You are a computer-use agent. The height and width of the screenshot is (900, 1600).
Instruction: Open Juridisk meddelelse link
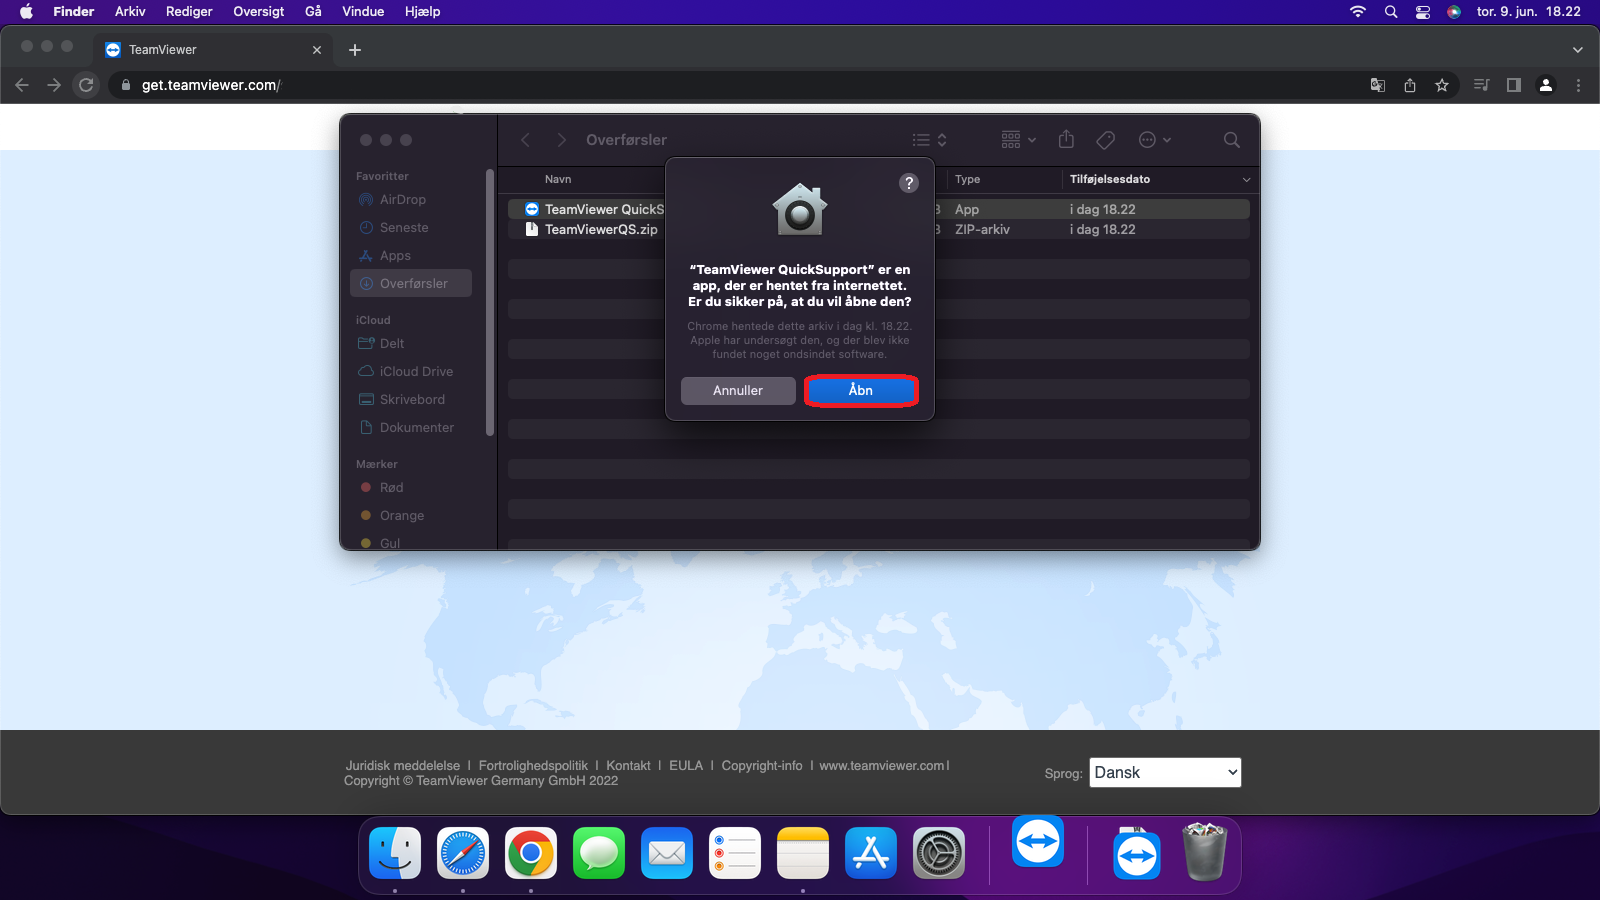(x=403, y=766)
